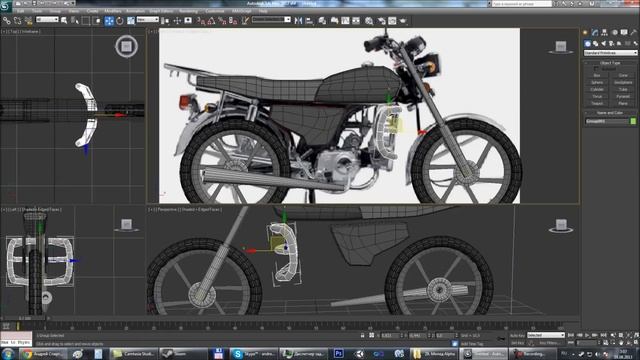640x360 pixels.
Task: Open the Reference Coordinate System dropdown
Action: pos(148,20)
